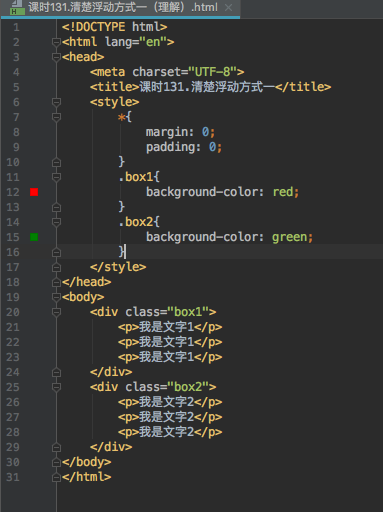Select the 课时131 html file tab
Viewport: 383px width, 512px height.
(x=120, y=8)
